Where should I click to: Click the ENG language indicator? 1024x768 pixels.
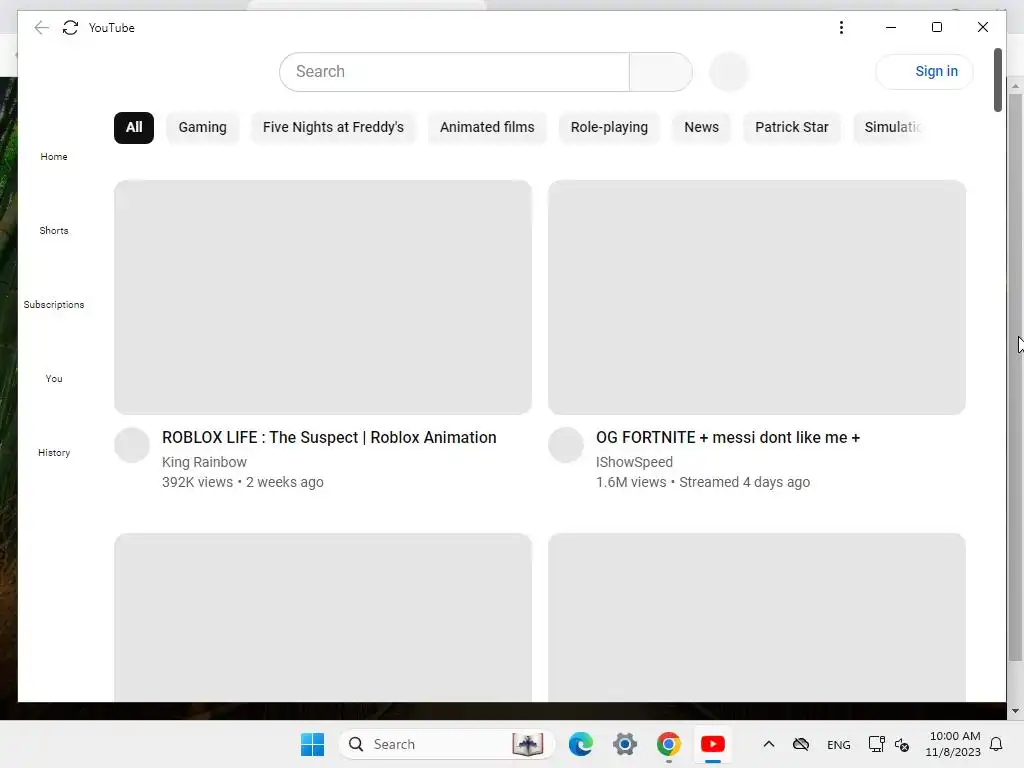pos(839,744)
